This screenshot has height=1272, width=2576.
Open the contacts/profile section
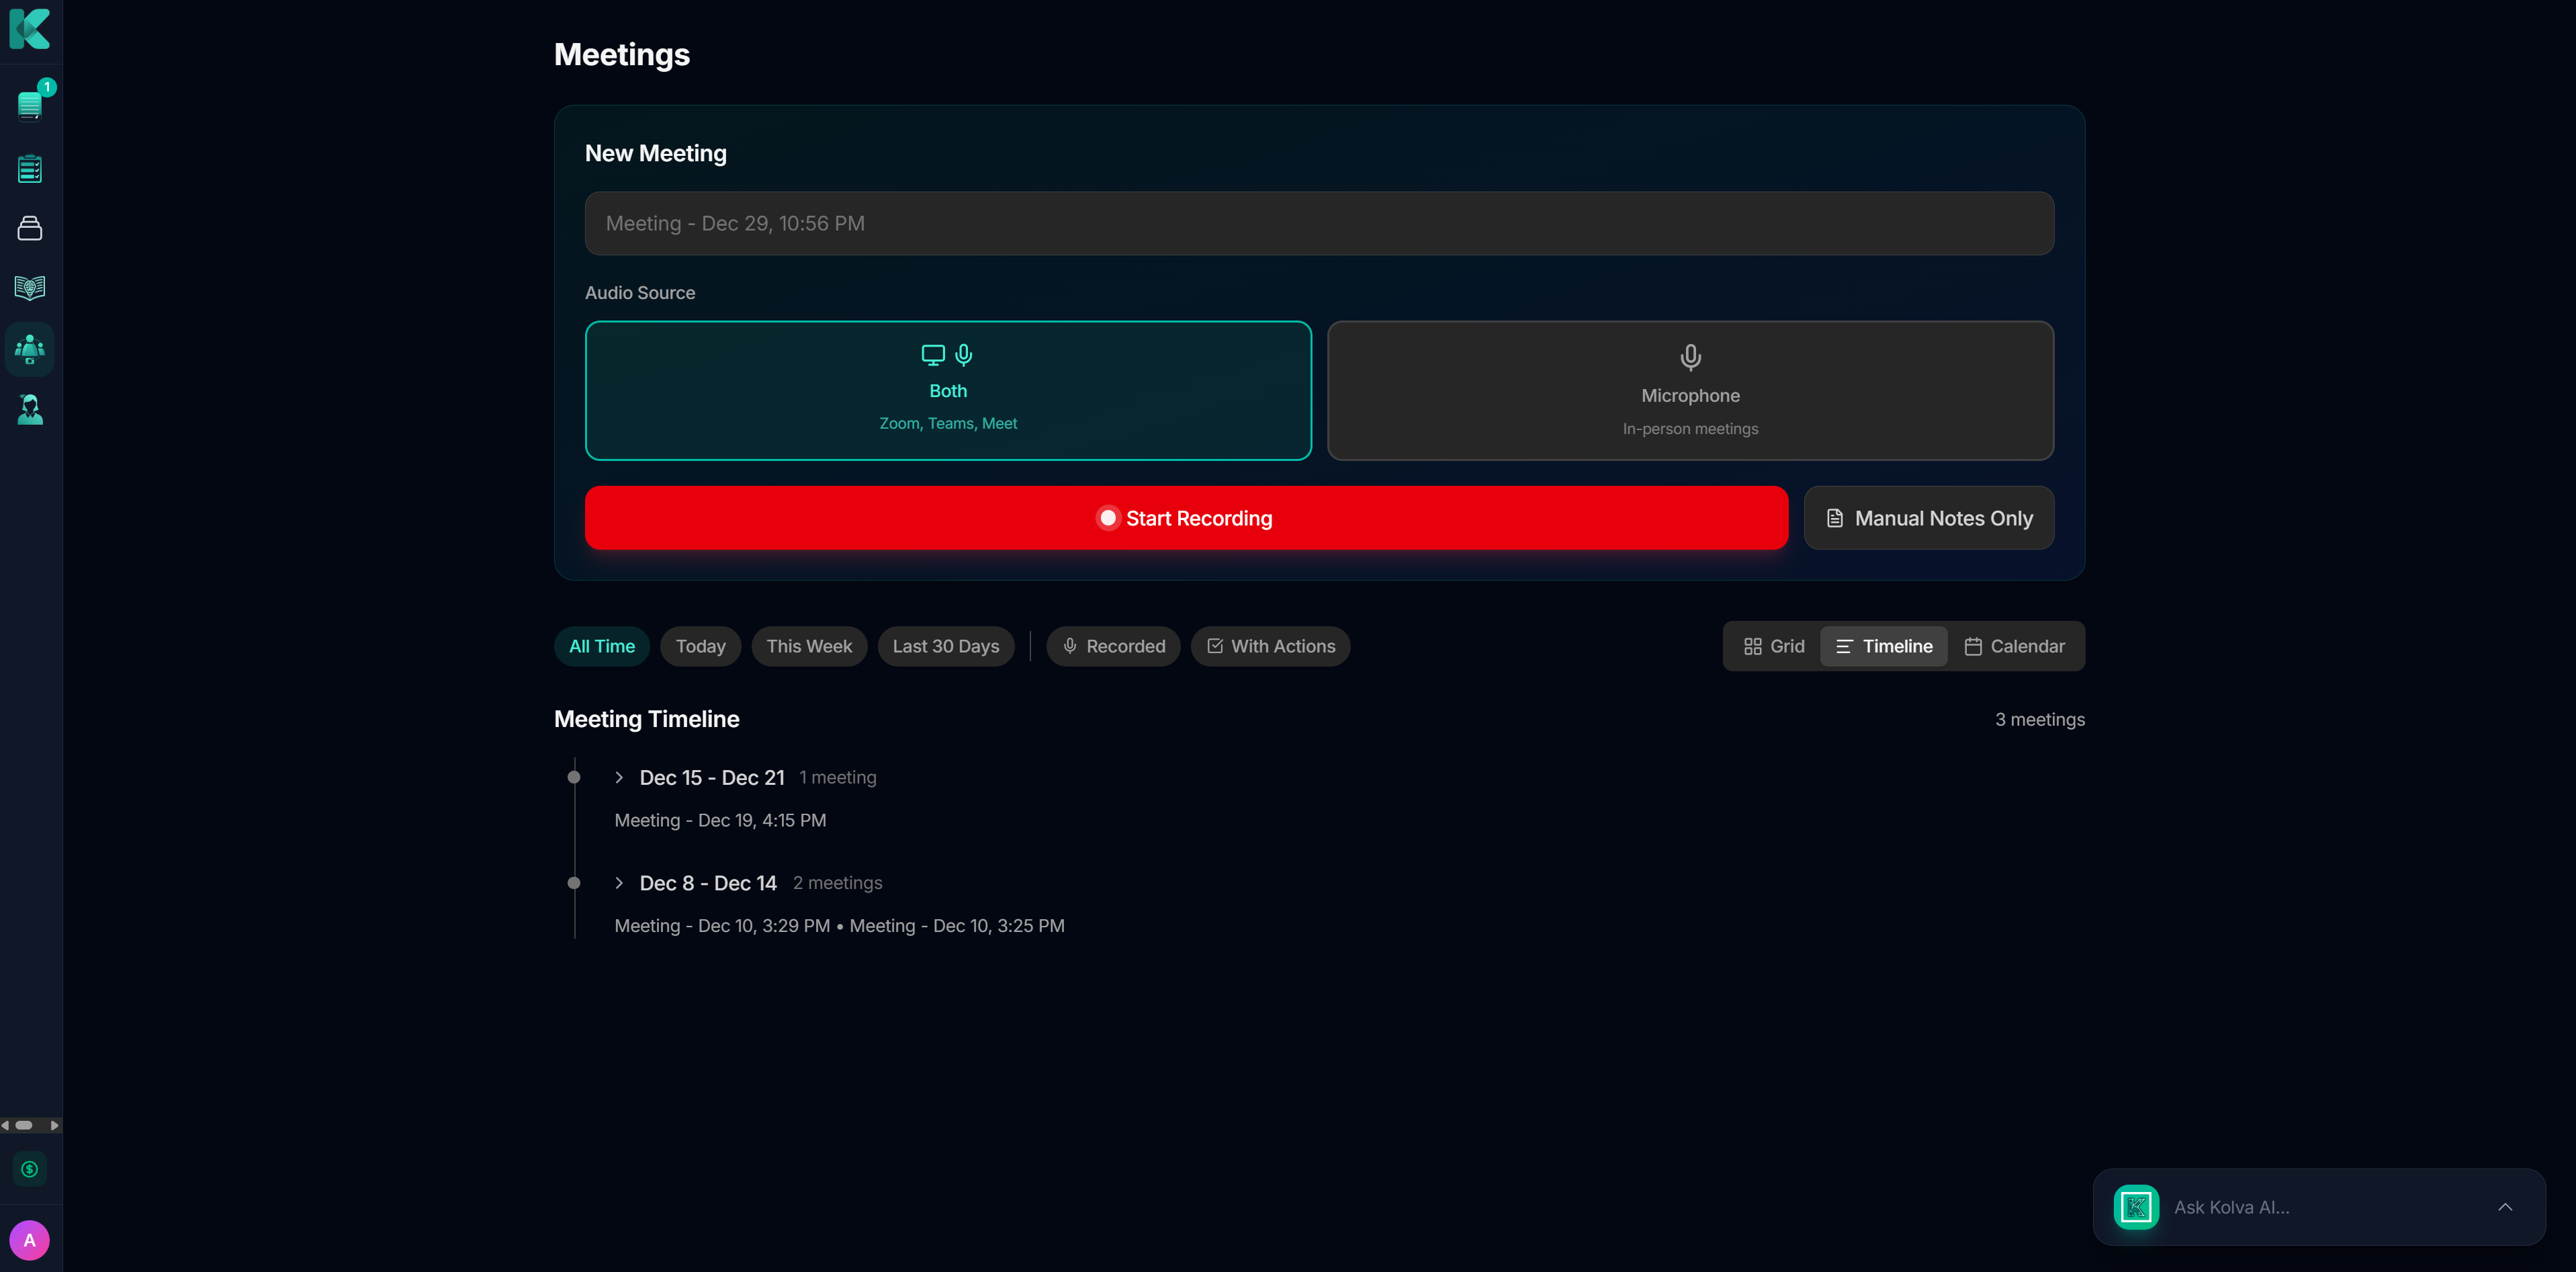tap(30, 409)
